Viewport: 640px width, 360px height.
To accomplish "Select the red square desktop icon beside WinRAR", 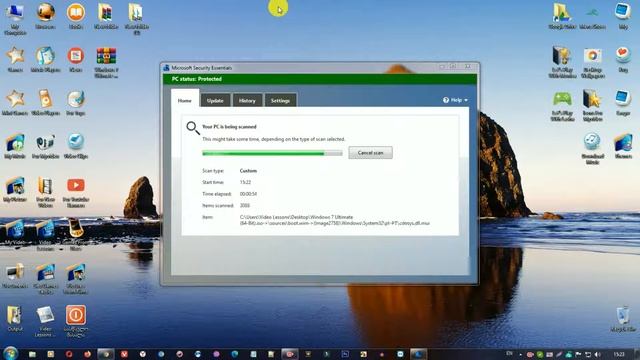I will tap(76, 56).
